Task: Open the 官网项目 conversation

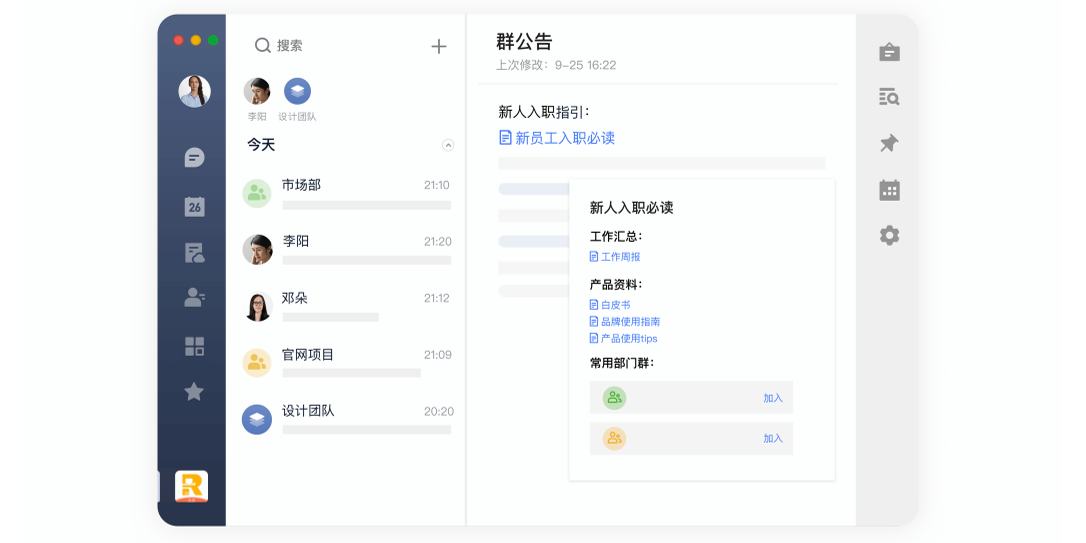Action: tap(346, 363)
